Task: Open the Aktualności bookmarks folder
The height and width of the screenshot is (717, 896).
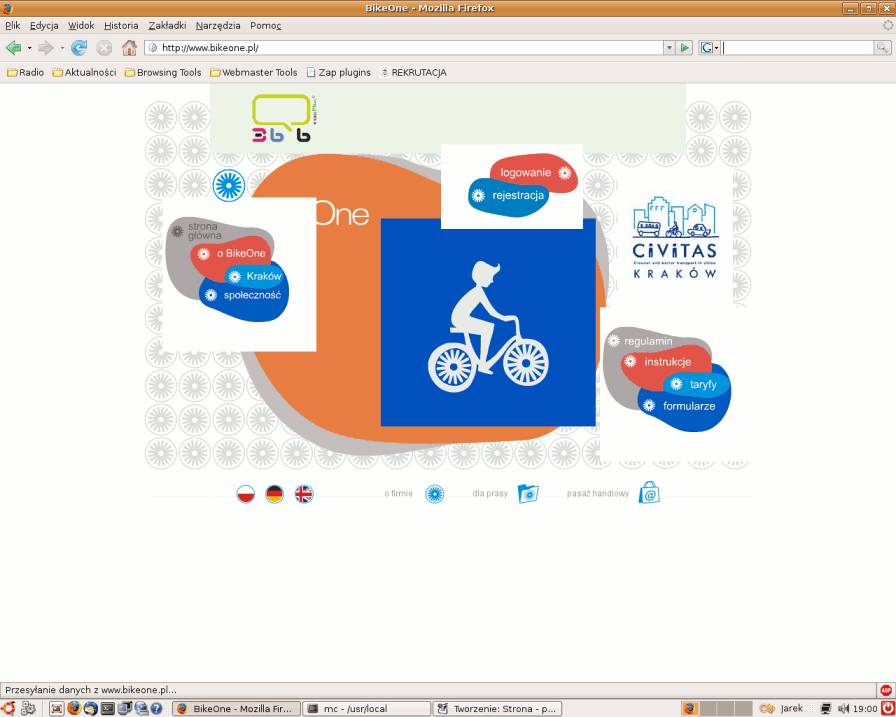Action: pos(84,73)
